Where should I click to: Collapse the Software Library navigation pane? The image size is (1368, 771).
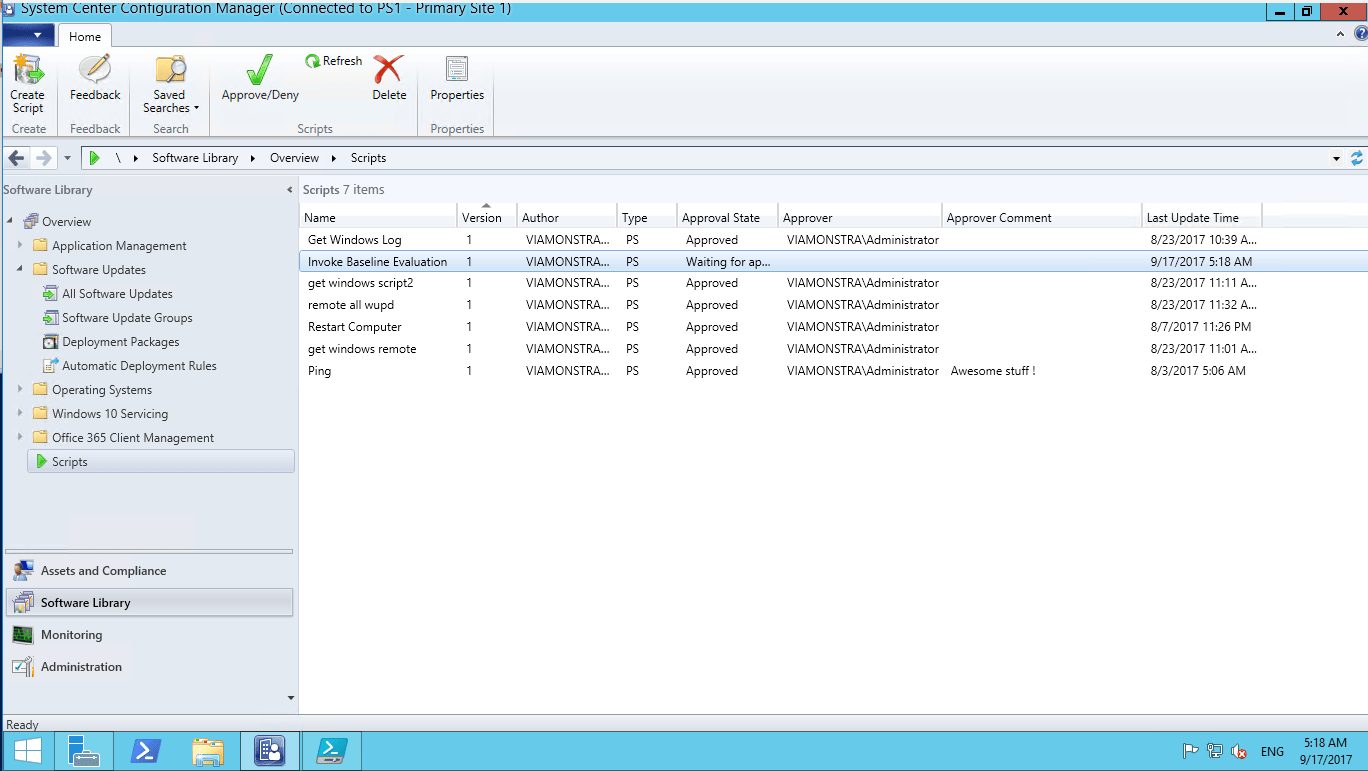[290, 190]
